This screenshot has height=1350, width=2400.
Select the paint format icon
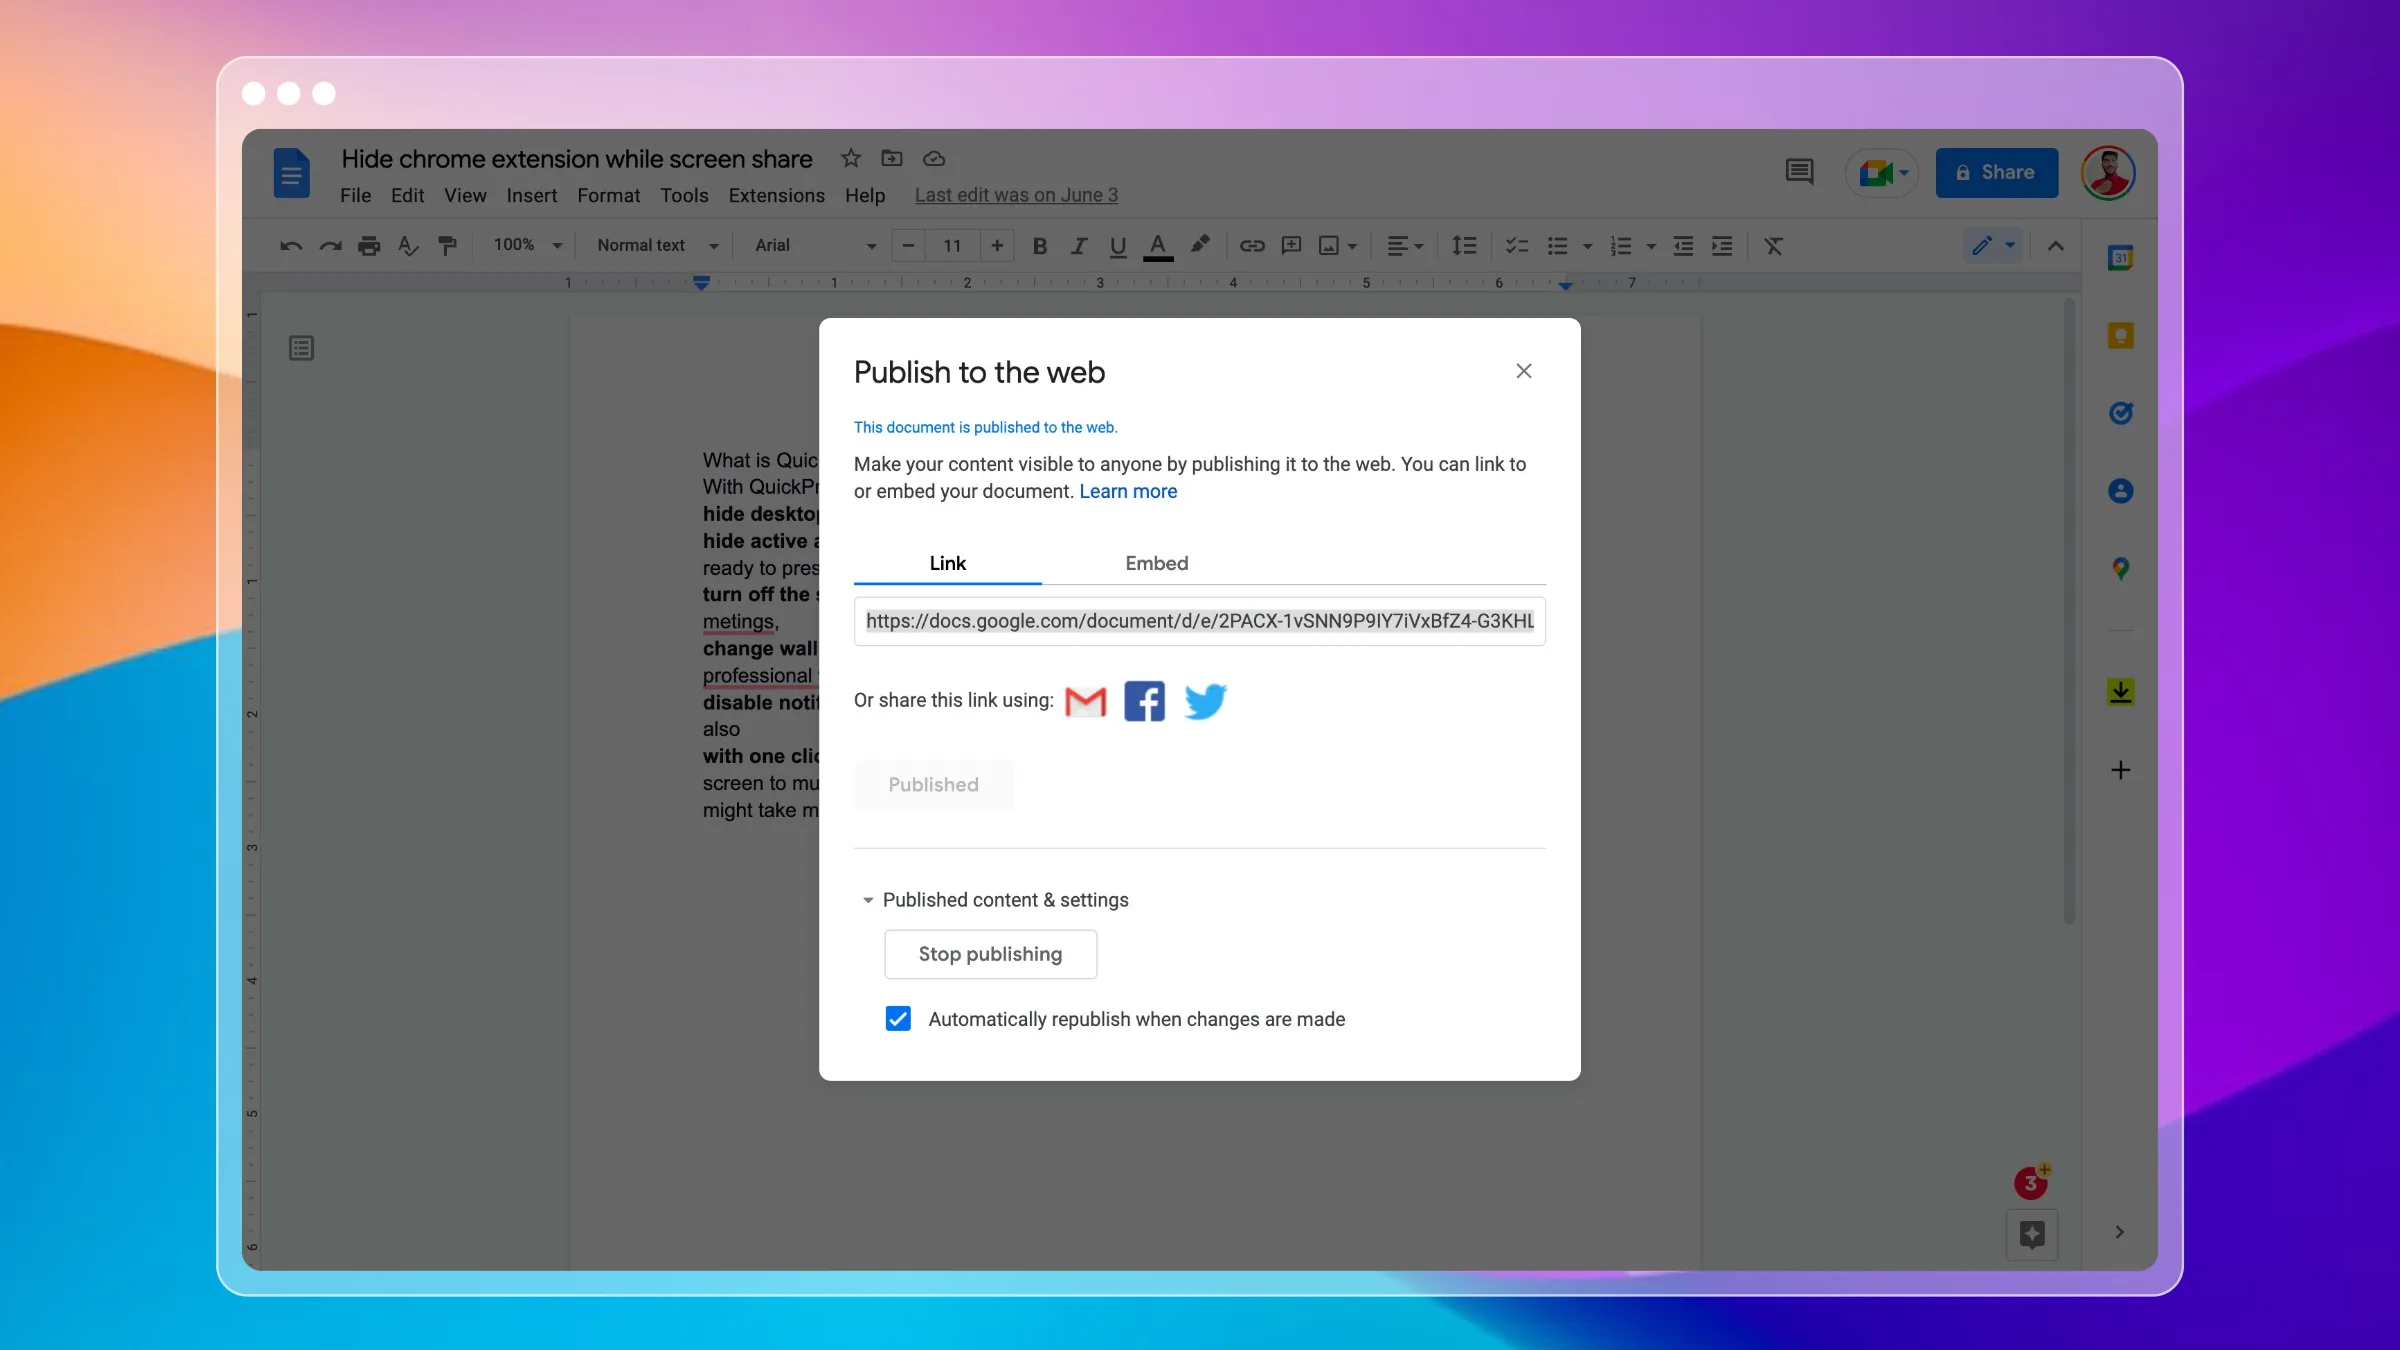(447, 246)
